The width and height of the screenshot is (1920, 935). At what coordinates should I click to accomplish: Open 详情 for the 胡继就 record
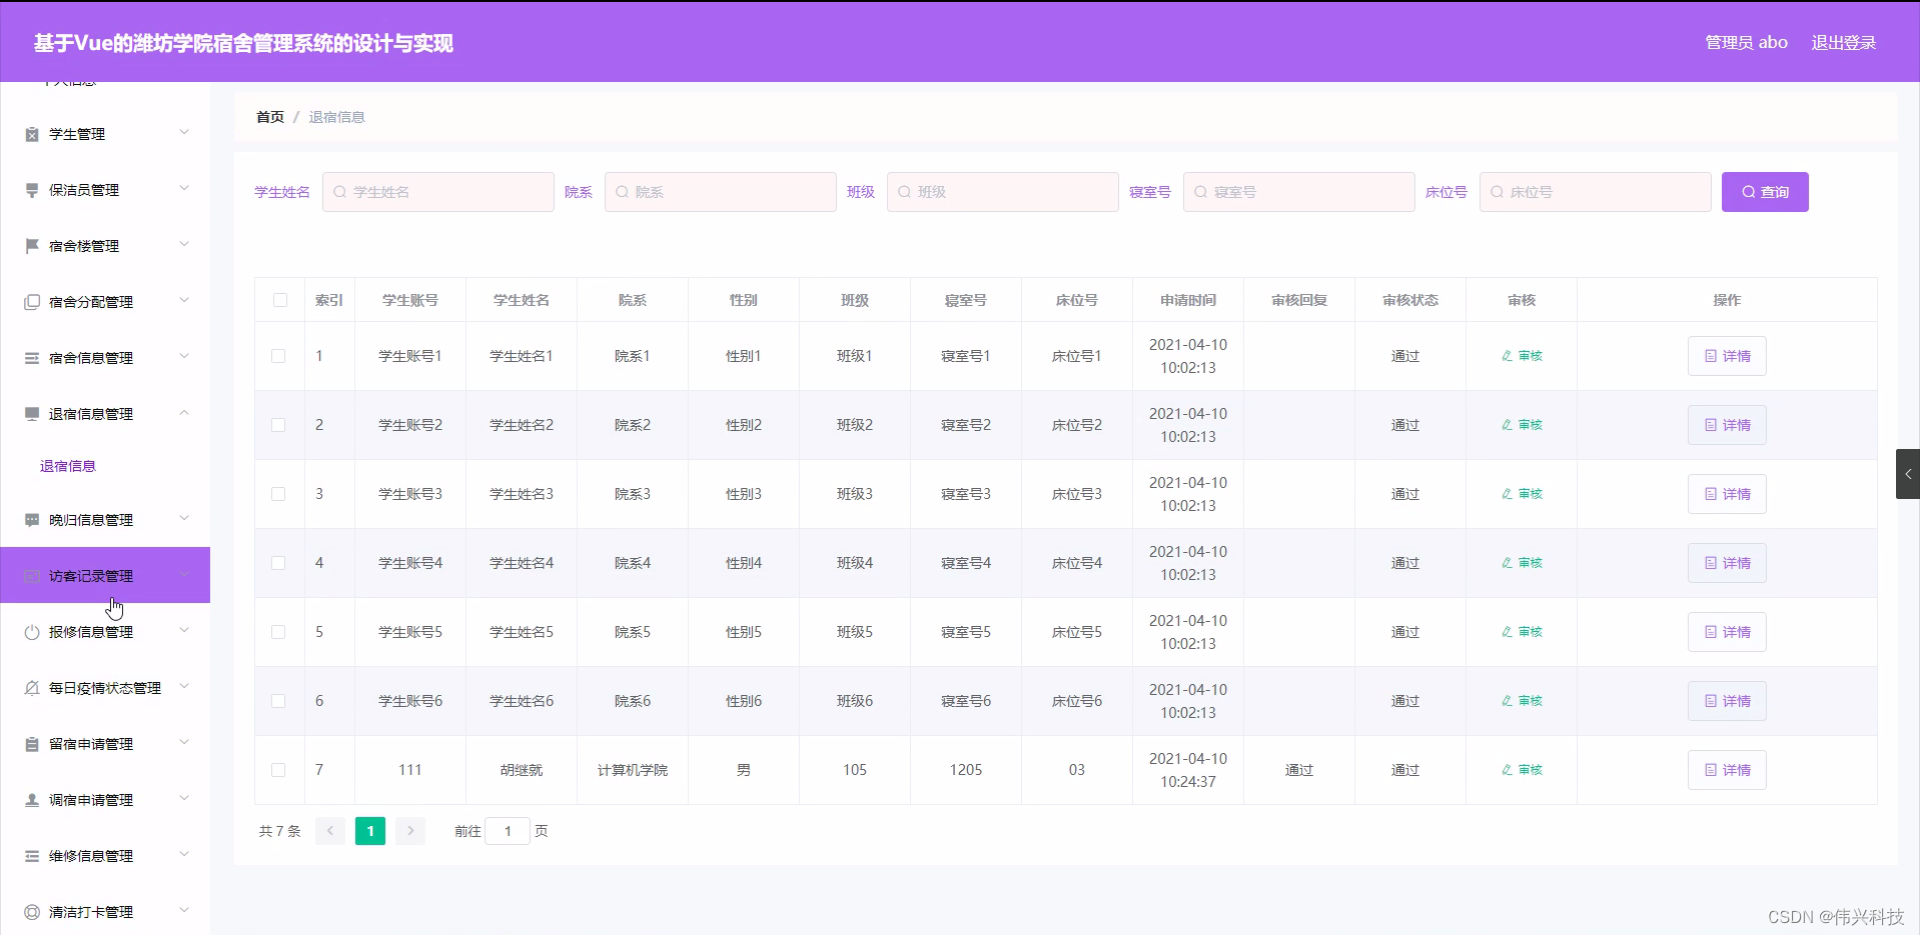(x=1726, y=770)
